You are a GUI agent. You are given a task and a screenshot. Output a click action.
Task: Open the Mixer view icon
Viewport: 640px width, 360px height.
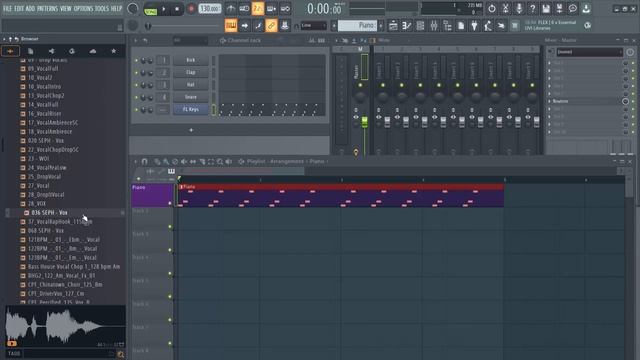pyautogui.click(x=433, y=26)
